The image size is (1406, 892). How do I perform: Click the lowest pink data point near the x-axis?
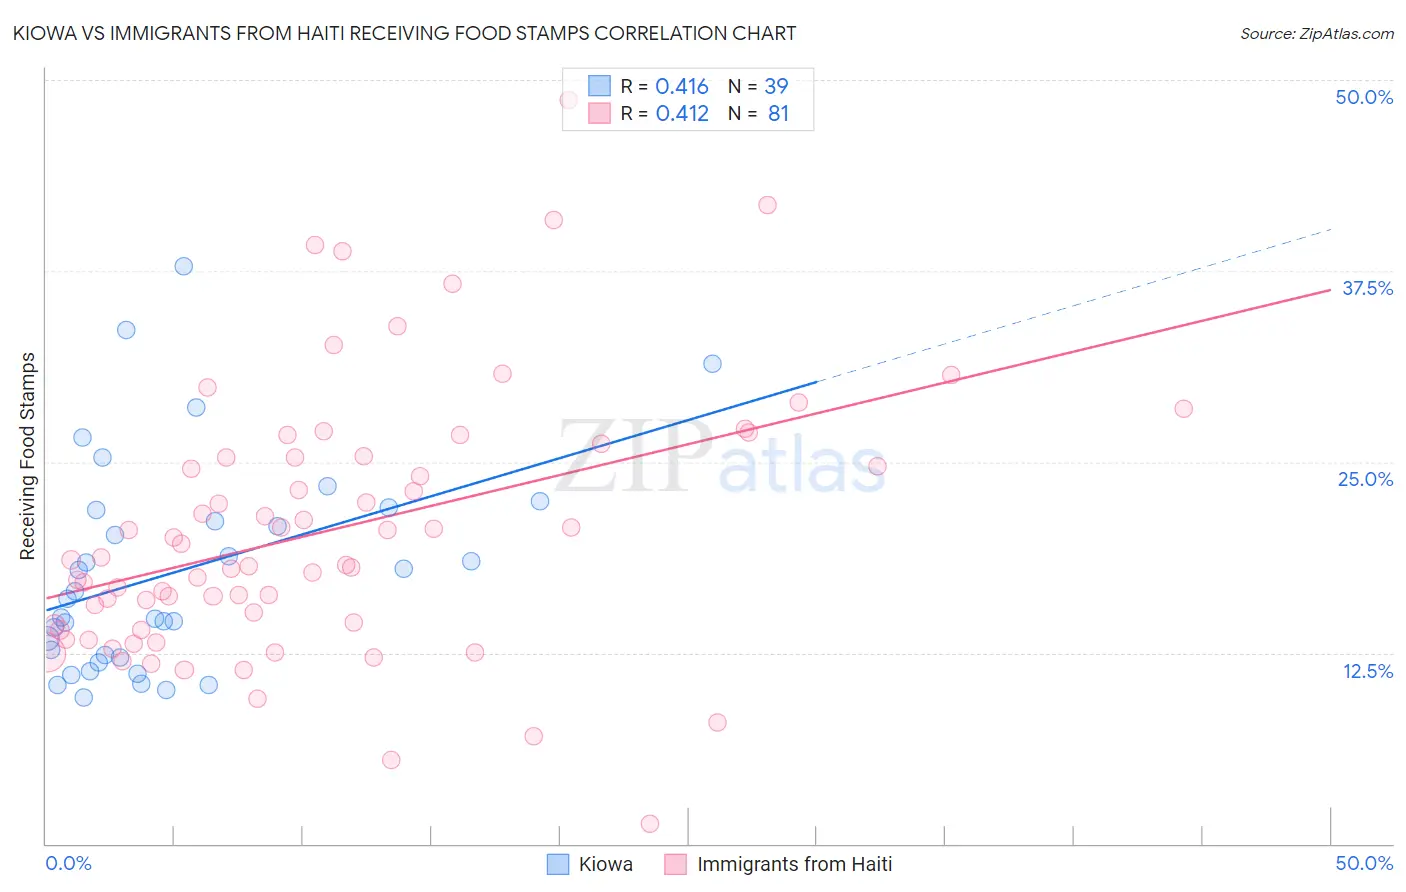pyautogui.click(x=650, y=824)
